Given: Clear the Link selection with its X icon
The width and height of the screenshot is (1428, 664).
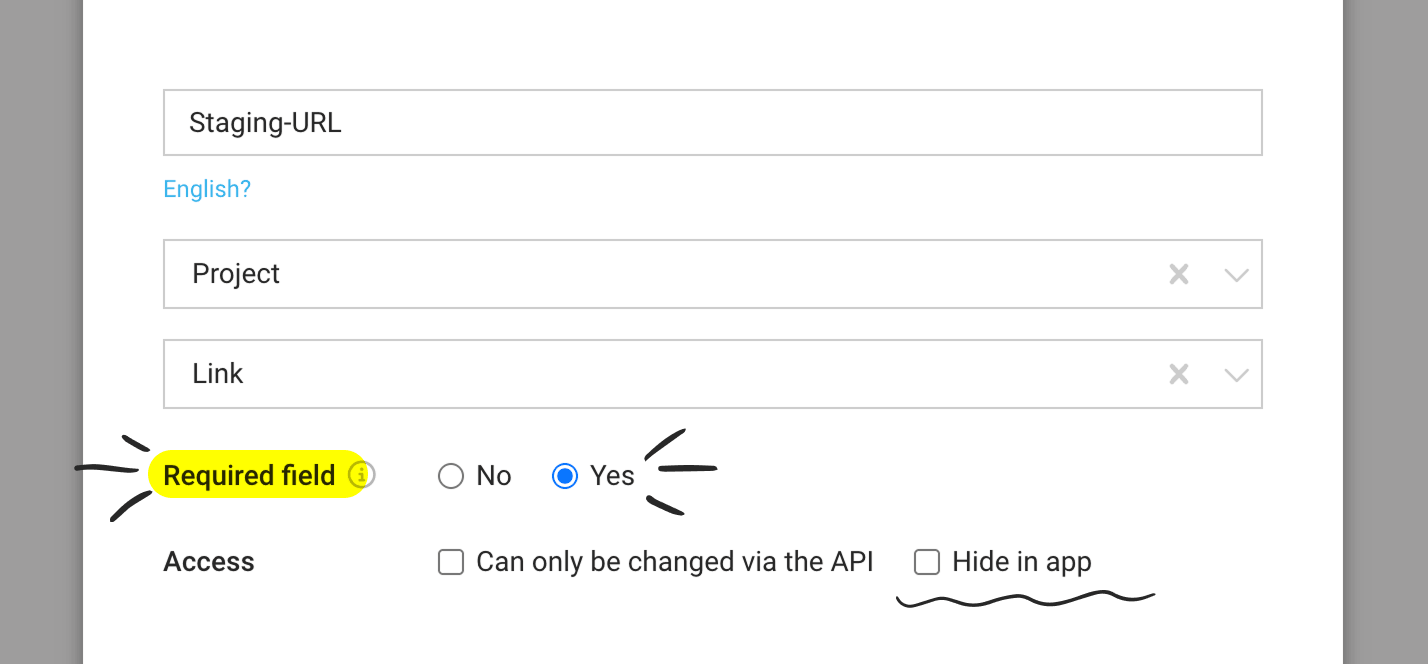Looking at the screenshot, I should [x=1179, y=374].
